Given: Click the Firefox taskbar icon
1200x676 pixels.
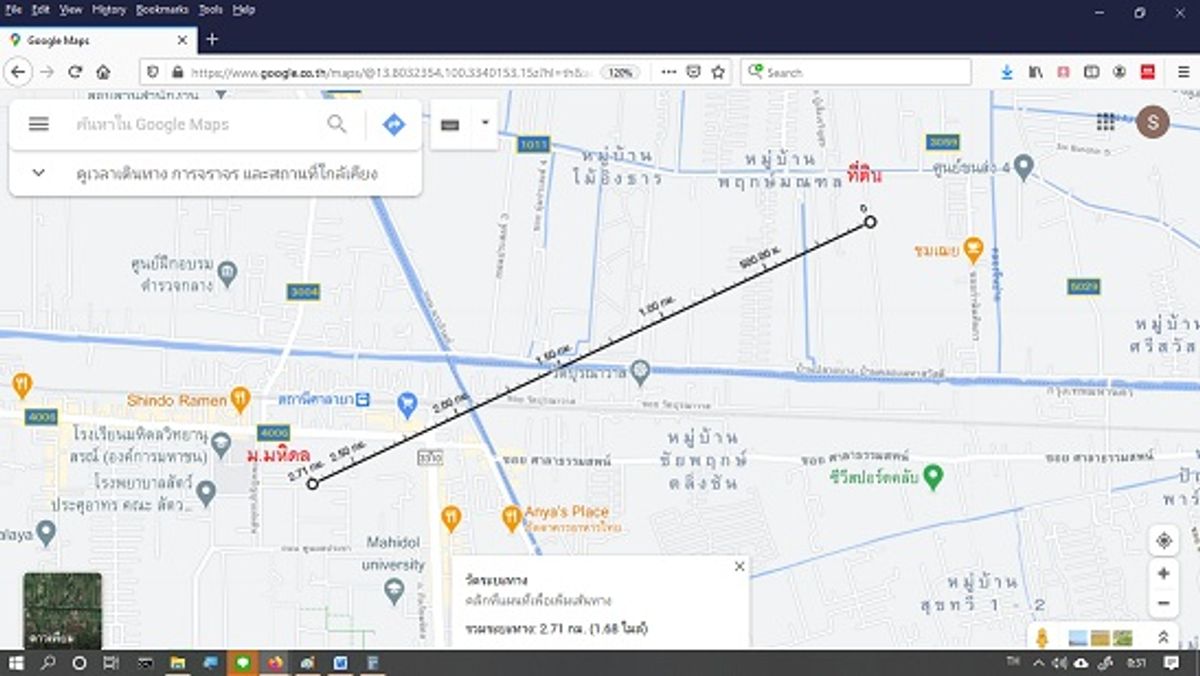Looking at the screenshot, I should tap(274, 662).
